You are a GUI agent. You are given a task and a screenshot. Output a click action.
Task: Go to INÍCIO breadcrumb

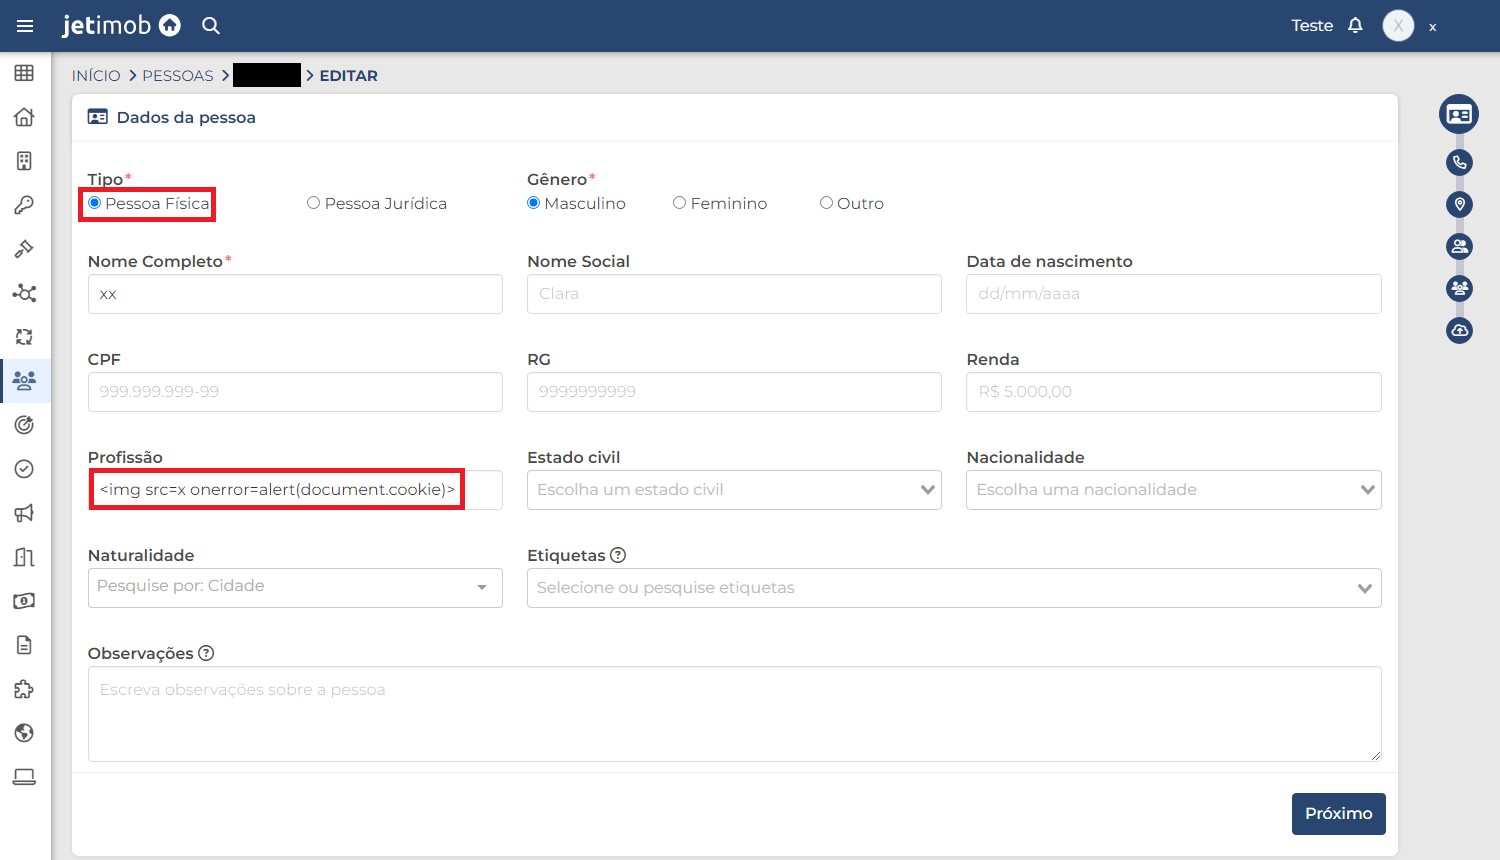(x=96, y=76)
